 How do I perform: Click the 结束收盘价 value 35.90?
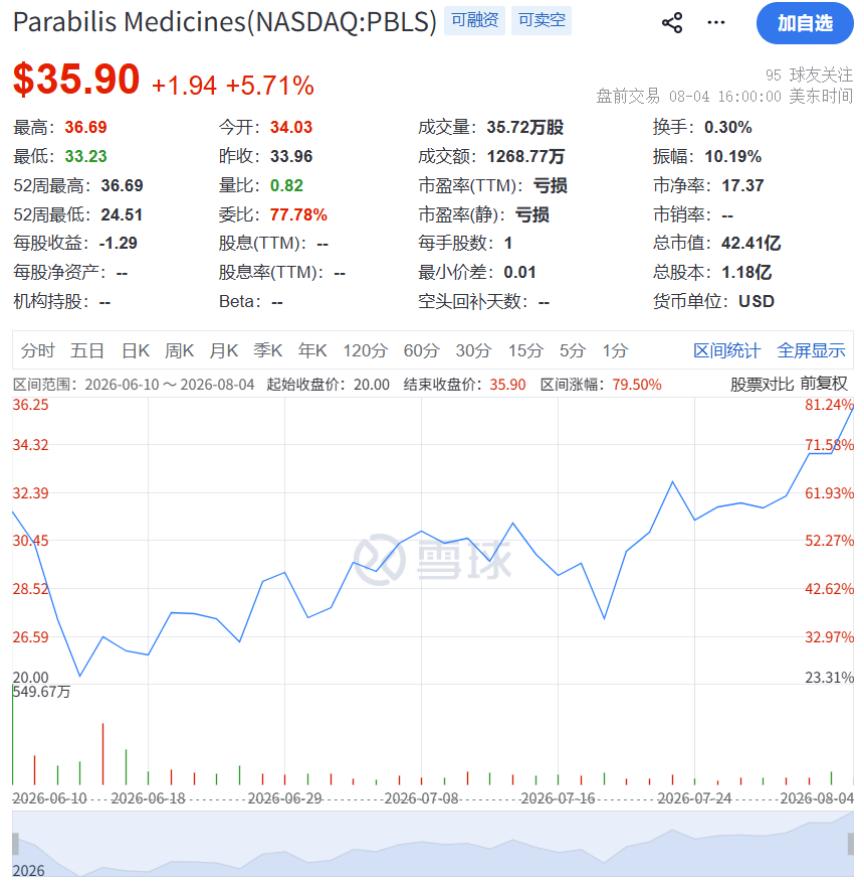(x=507, y=384)
